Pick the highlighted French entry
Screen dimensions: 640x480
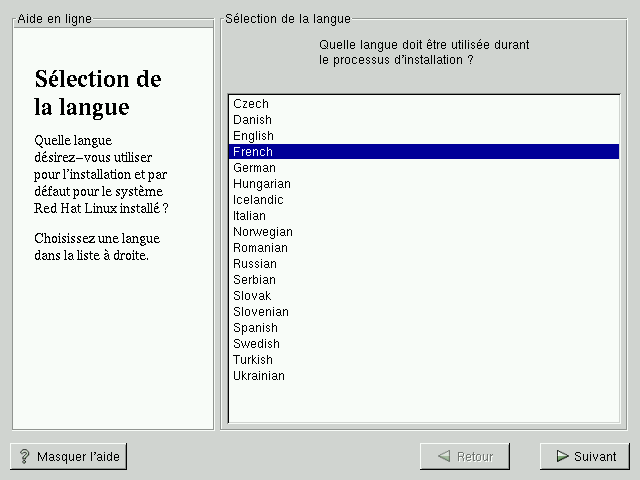(253, 152)
